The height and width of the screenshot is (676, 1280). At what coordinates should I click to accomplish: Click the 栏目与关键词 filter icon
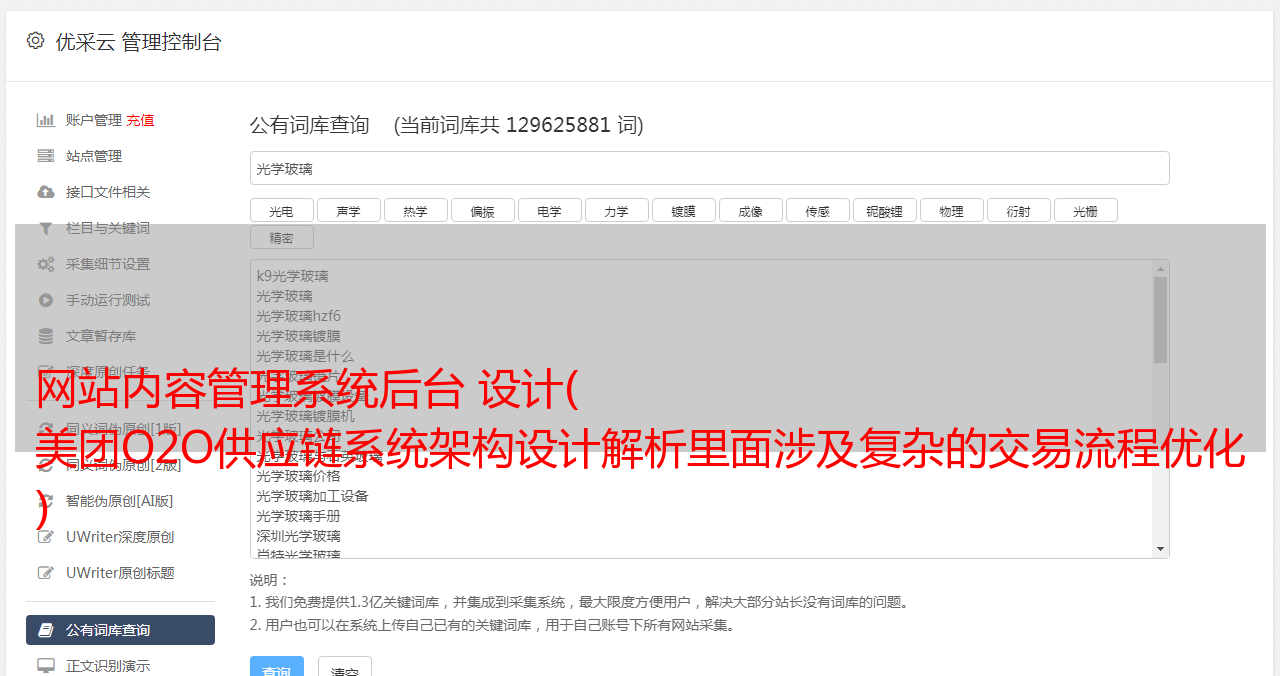coord(46,228)
